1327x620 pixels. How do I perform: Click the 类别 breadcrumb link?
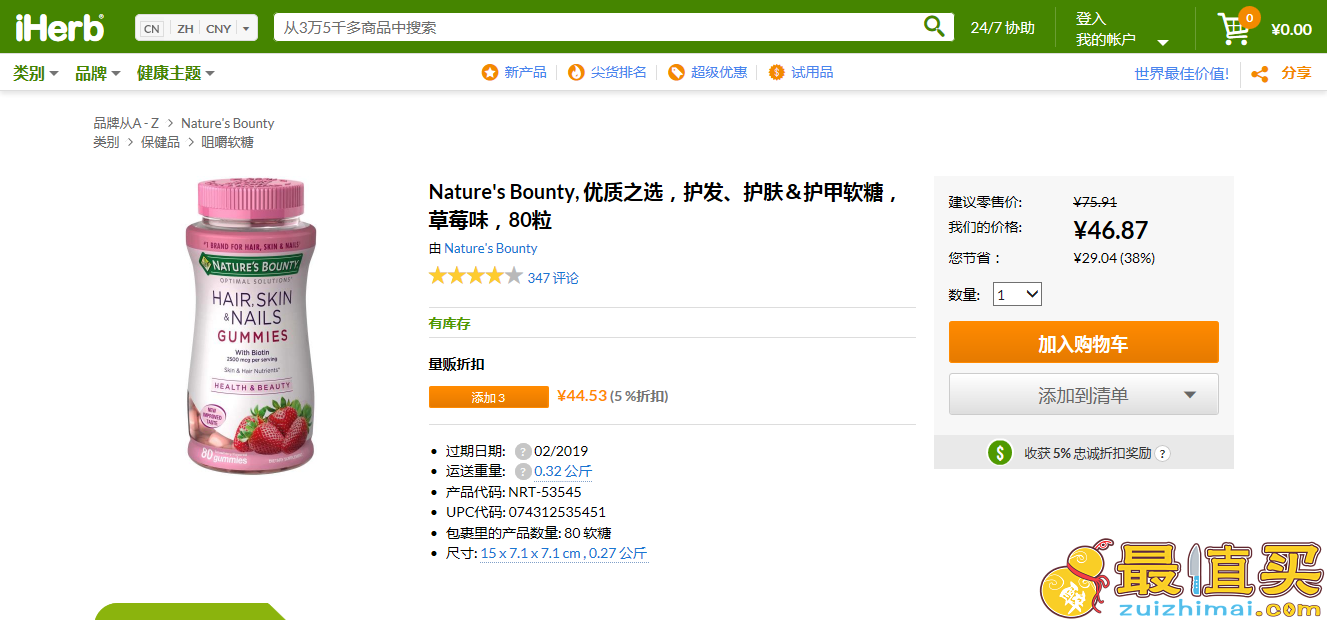coord(106,142)
